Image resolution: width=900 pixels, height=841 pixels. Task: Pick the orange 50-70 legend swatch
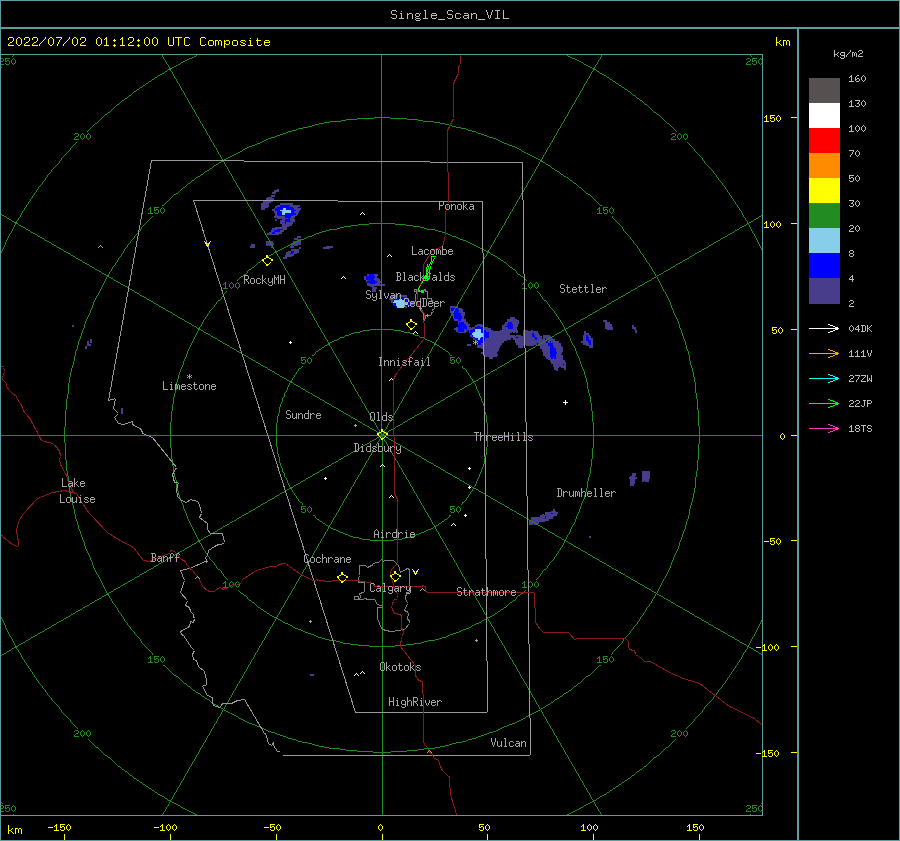pyautogui.click(x=824, y=166)
